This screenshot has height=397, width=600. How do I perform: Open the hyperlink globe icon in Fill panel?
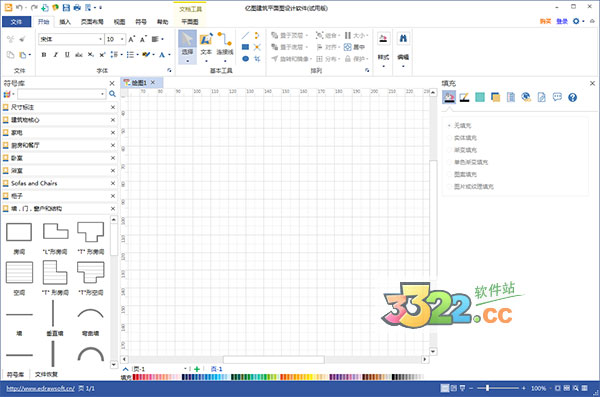coord(526,97)
